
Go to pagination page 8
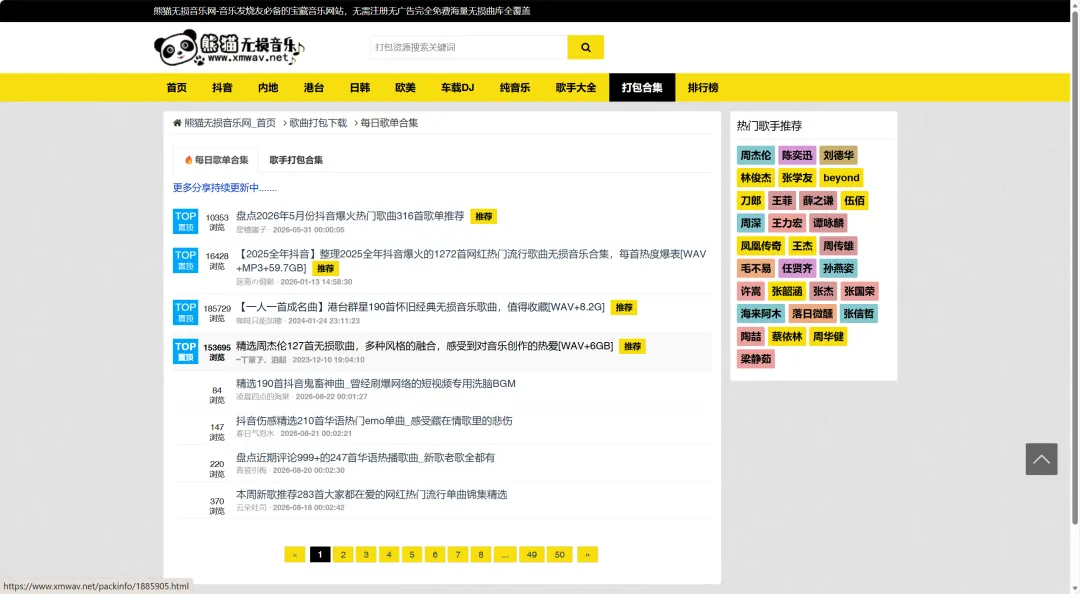481,555
